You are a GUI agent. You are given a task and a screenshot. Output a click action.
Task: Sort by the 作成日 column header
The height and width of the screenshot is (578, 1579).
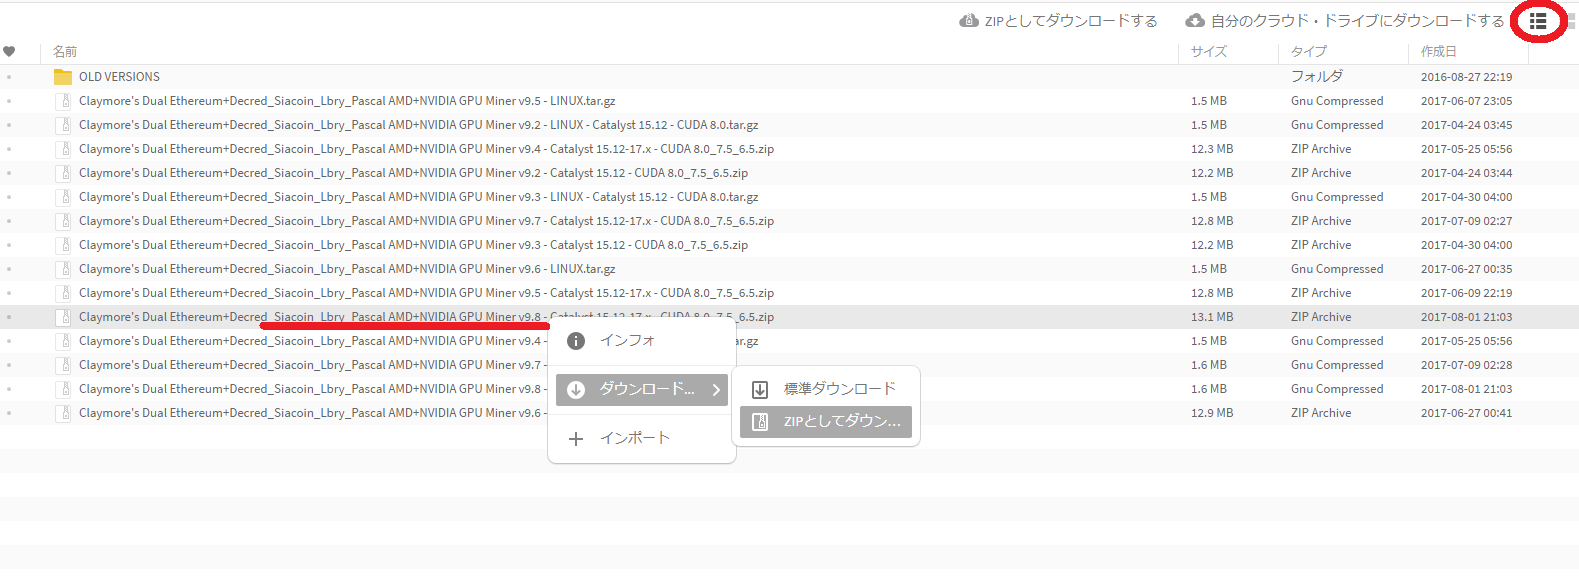click(1439, 51)
